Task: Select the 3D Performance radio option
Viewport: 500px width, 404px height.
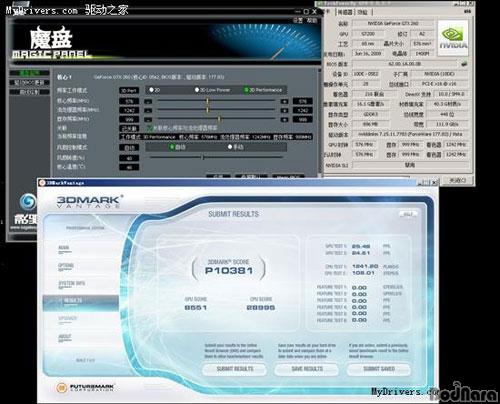Action: (246, 90)
